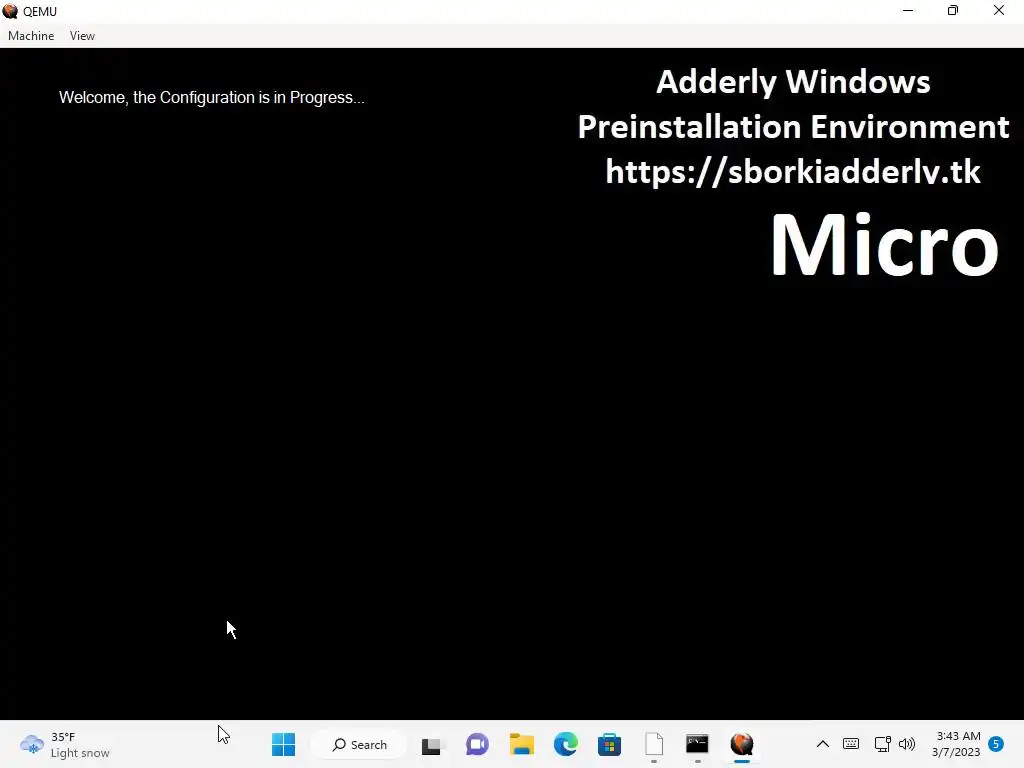Open the touch keyboard tray icon
This screenshot has height=768, width=1024.
pos(851,744)
